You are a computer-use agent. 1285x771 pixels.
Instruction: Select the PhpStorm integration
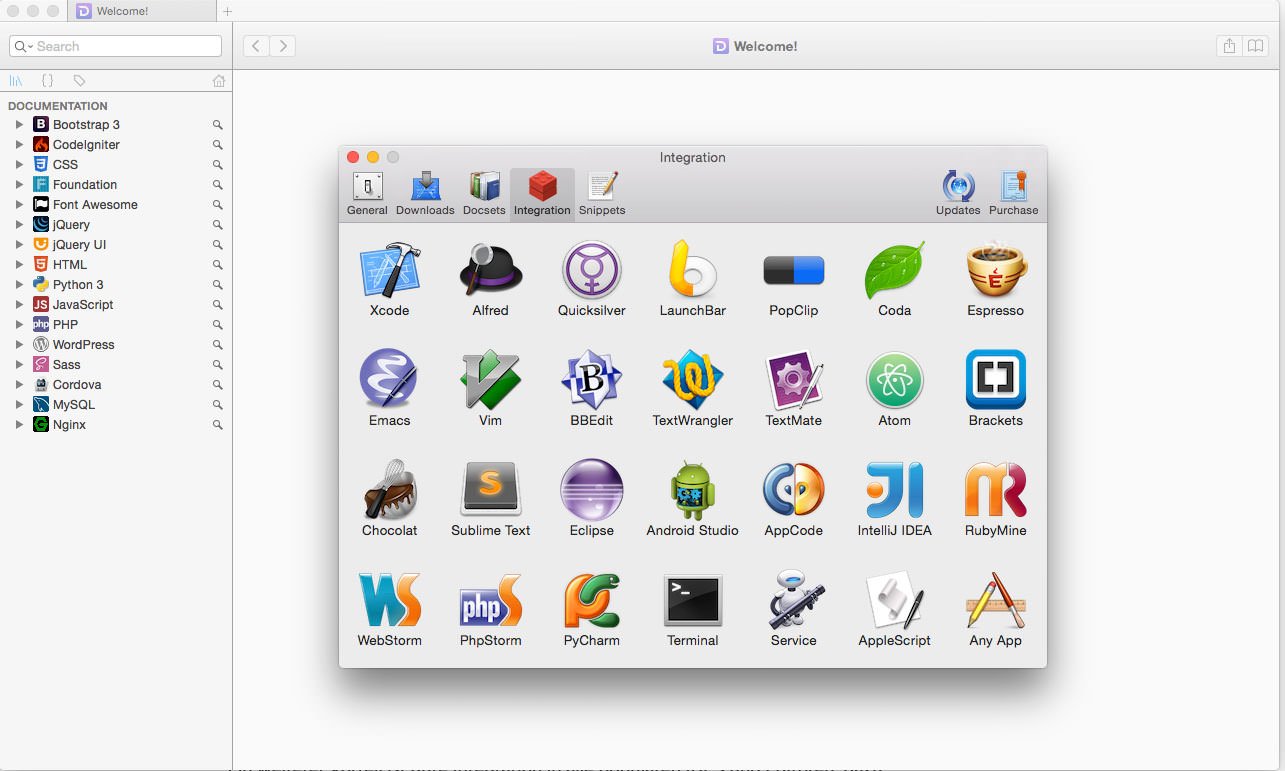pos(490,599)
